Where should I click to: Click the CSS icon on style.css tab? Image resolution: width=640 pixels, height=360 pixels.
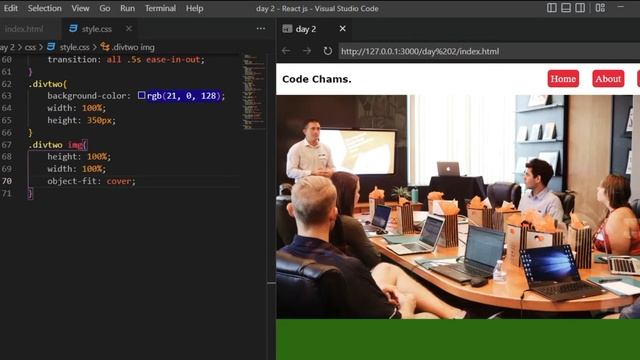point(73,29)
